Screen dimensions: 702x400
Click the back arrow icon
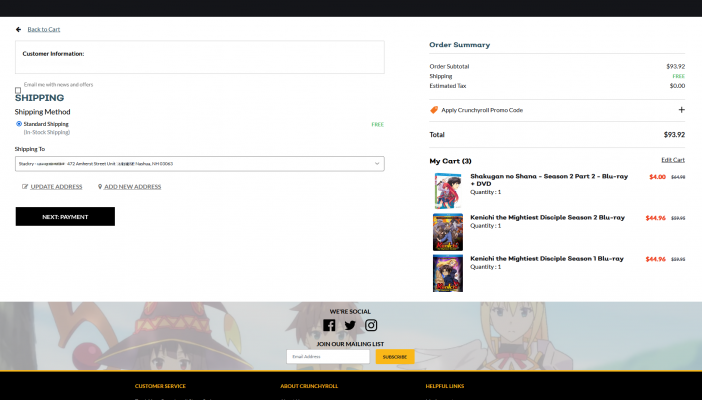[18, 29]
